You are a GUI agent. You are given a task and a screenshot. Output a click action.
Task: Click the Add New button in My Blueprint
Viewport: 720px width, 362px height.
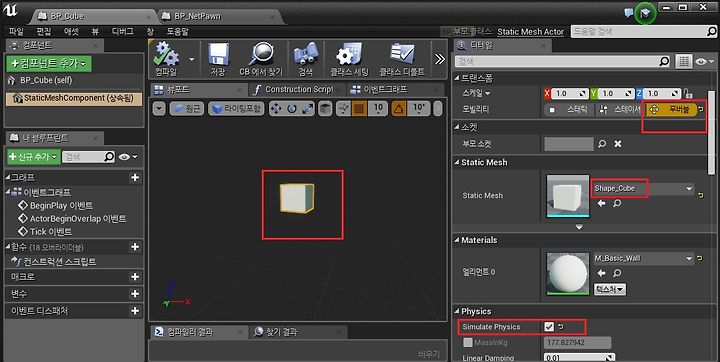[x=33, y=157]
